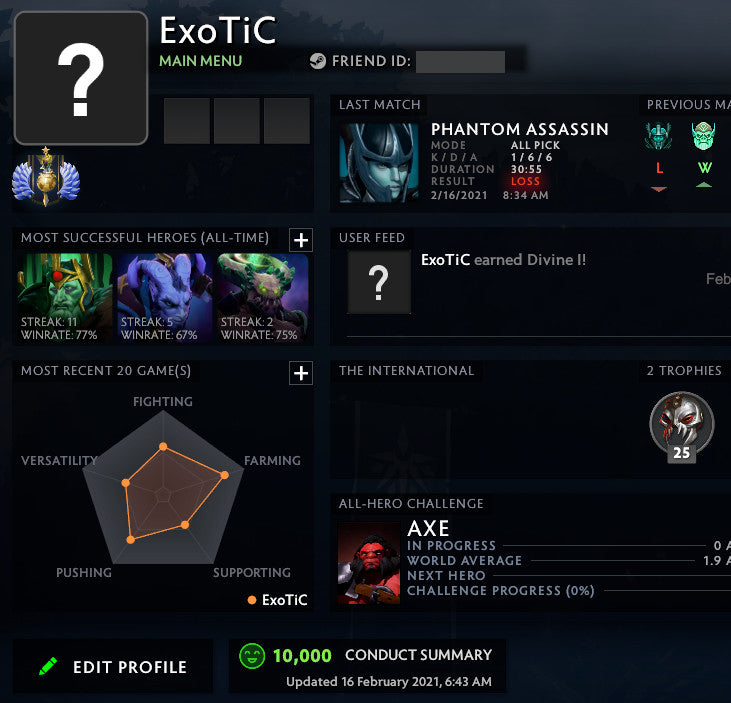731x703 pixels.
Task: Click the profile avatar question mark image
Action: point(81,78)
